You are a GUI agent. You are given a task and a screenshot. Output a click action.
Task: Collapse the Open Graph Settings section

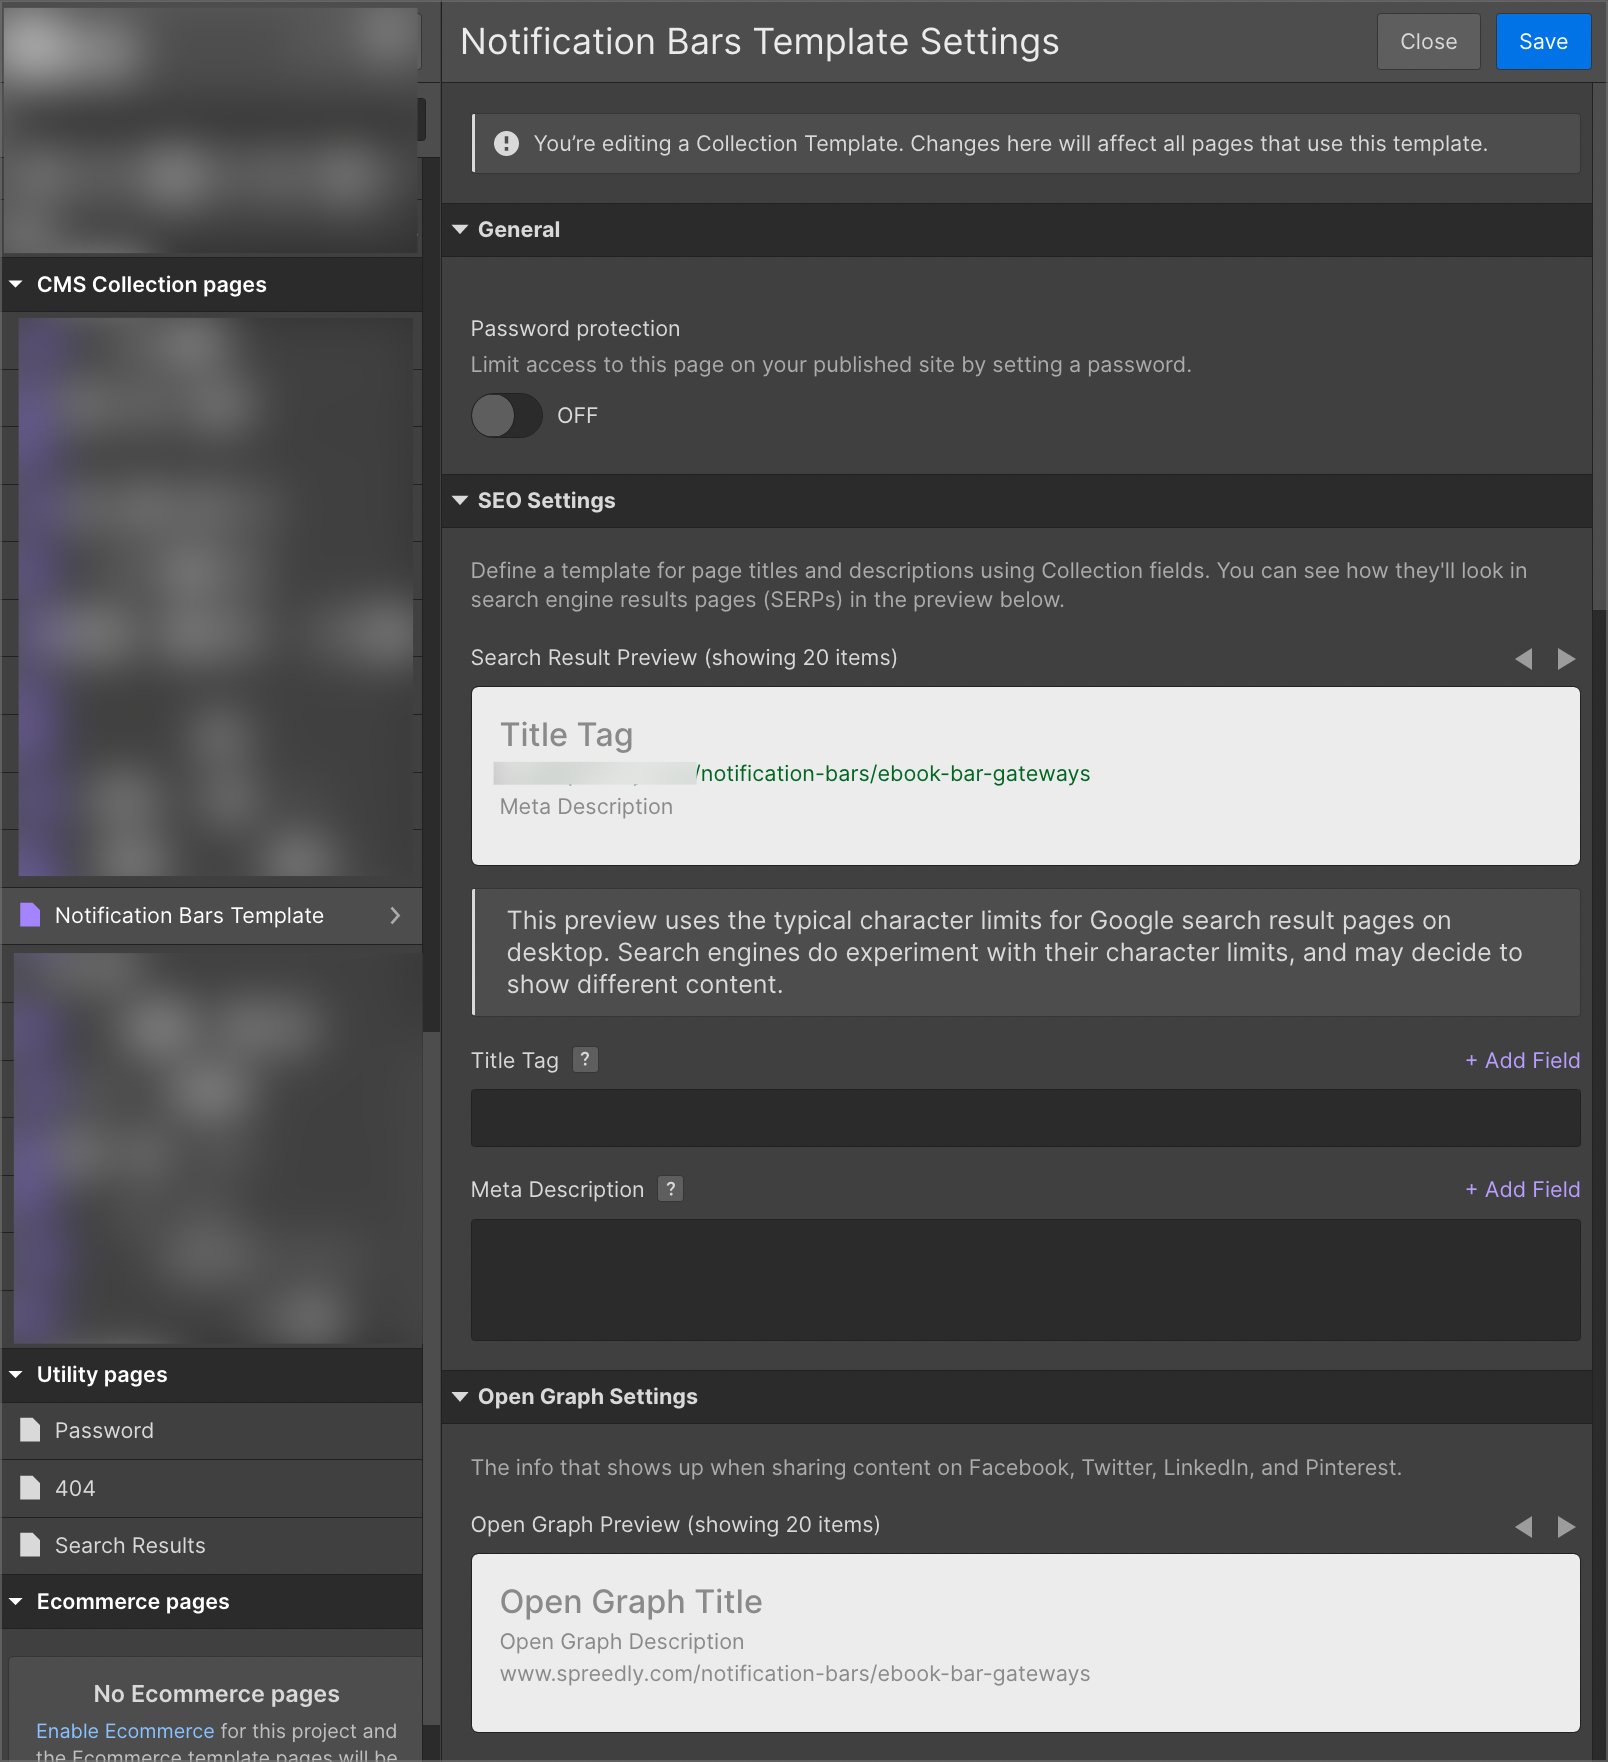pyautogui.click(x=460, y=1396)
